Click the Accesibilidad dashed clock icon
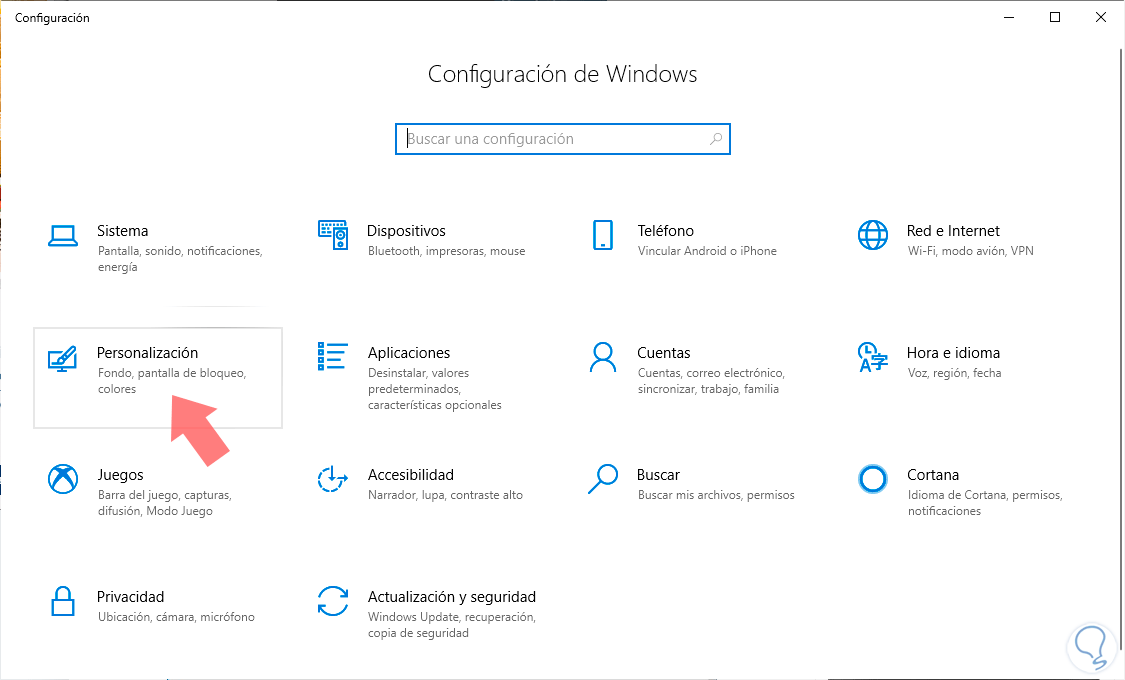 point(333,479)
